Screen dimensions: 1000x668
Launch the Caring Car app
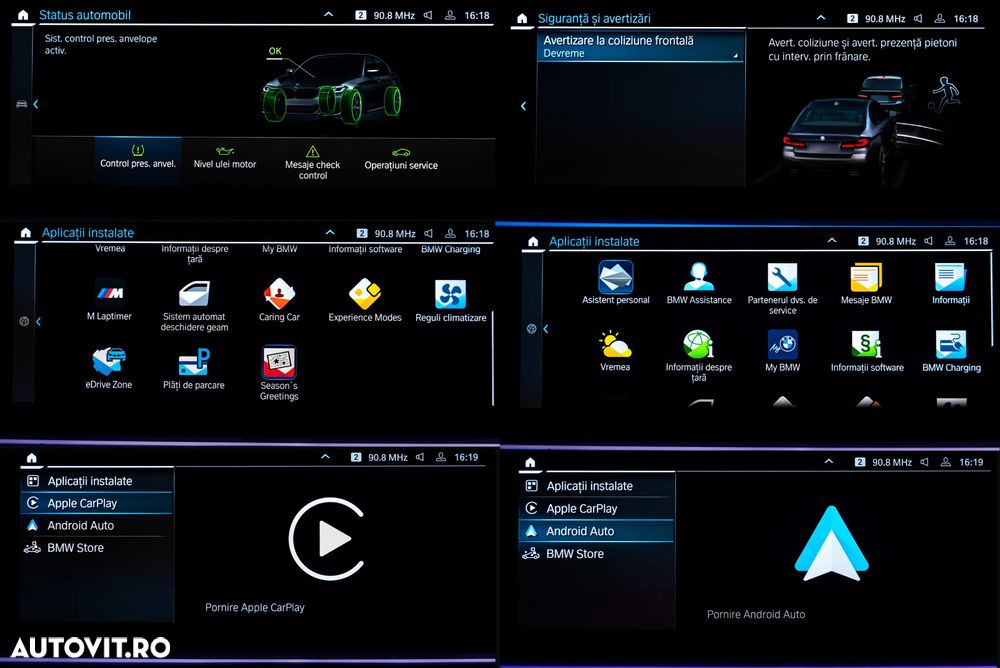(x=279, y=299)
